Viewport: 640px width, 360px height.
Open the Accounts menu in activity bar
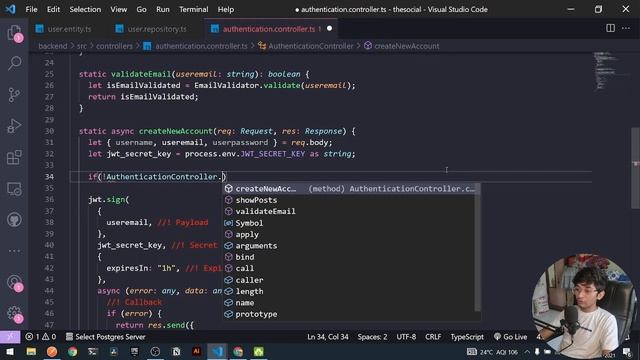(x=14, y=283)
